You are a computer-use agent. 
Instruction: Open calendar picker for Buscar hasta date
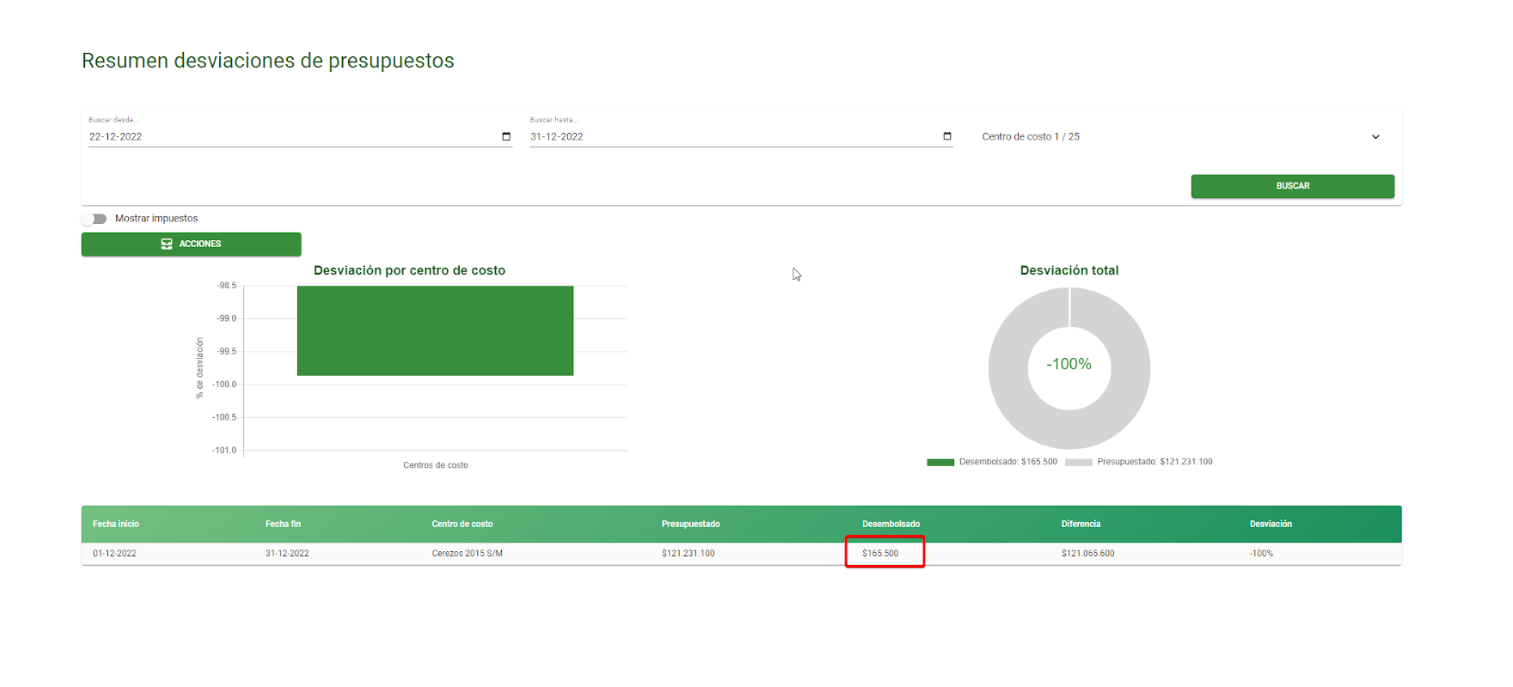click(947, 137)
